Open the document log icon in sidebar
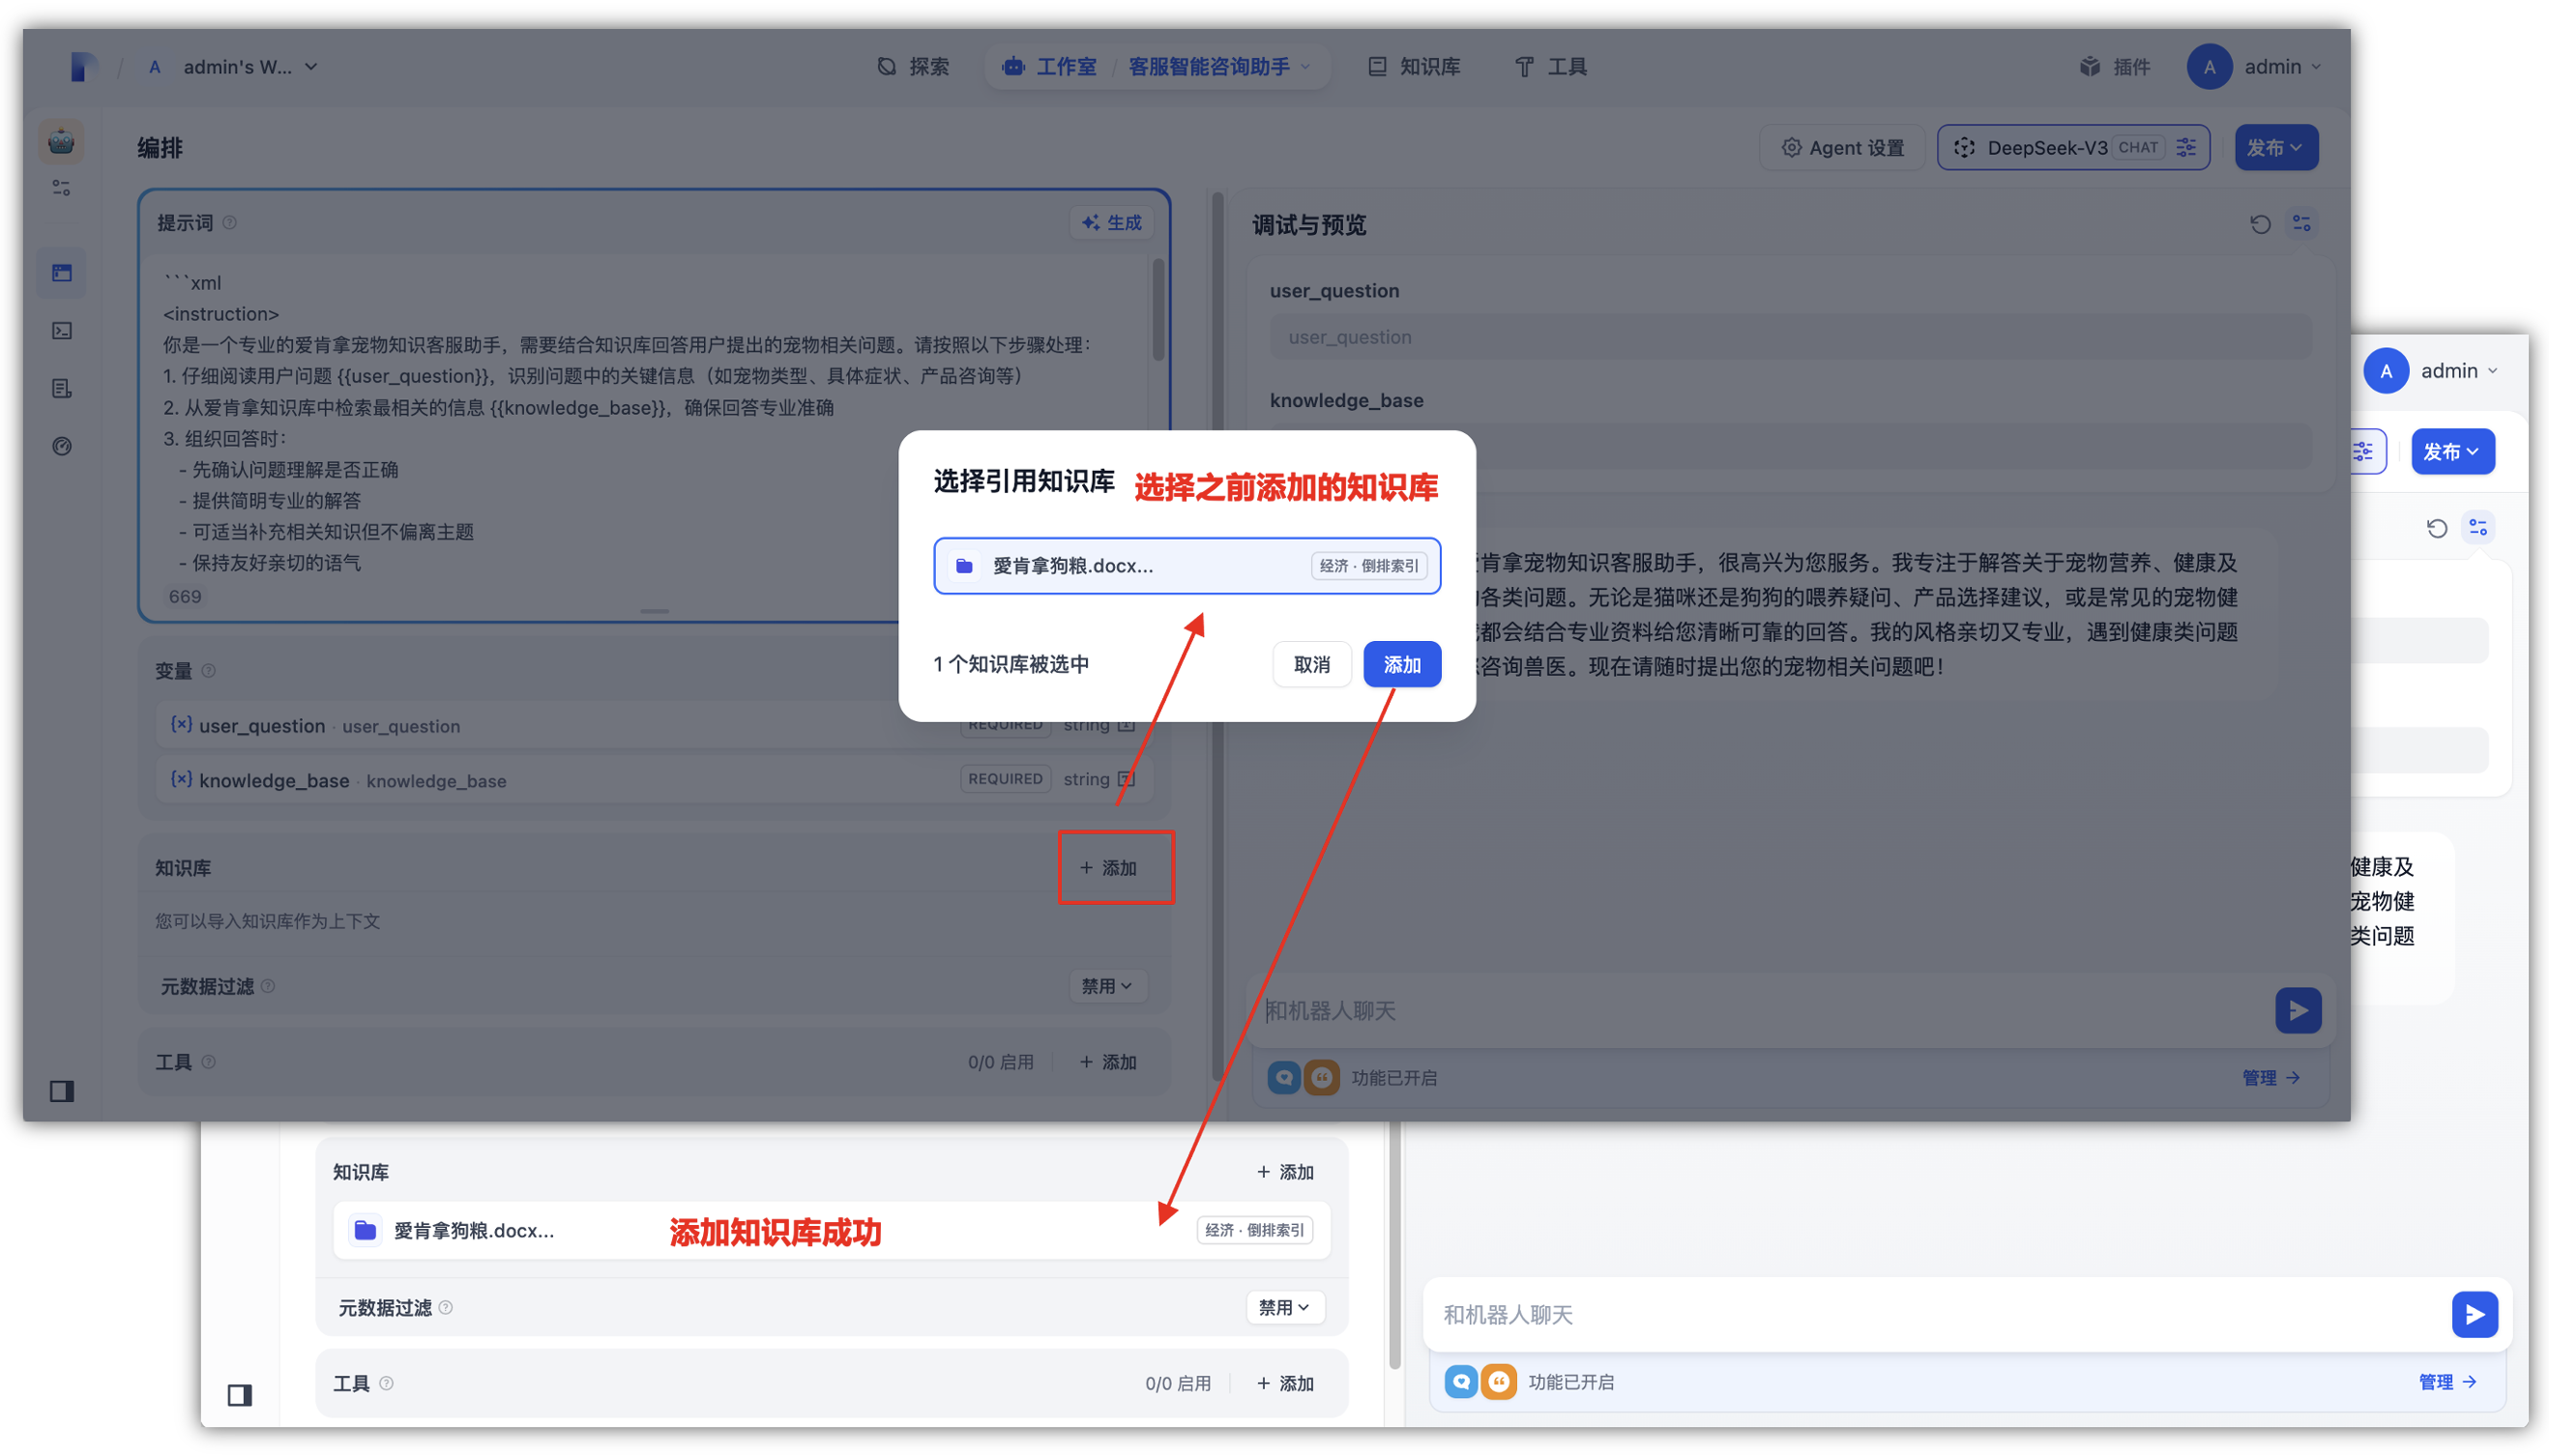The width and height of the screenshot is (2549, 1456). tap(61, 388)
